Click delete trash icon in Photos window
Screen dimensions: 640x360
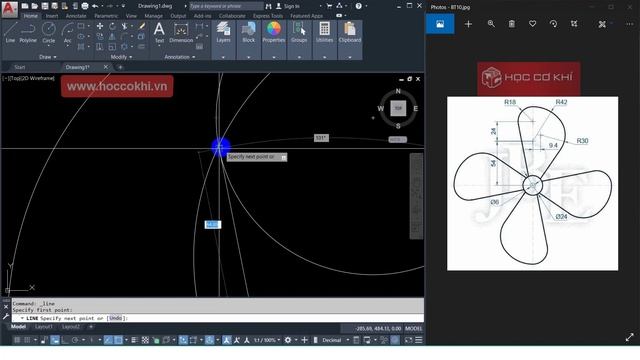512,24
